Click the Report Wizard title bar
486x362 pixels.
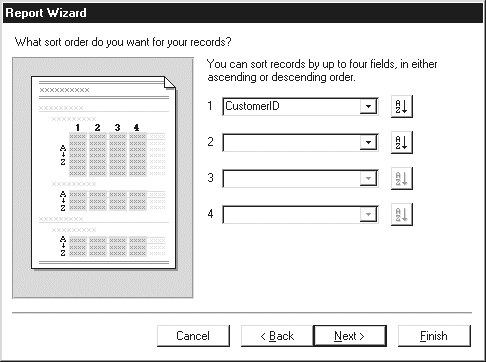(x=243, y=13)
